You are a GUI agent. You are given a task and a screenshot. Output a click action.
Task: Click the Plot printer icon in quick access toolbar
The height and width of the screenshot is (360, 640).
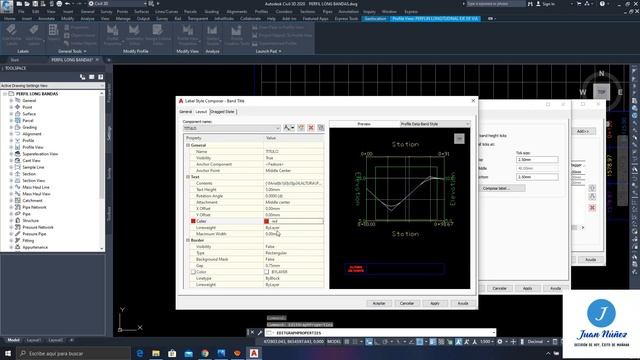pyautogui.click(x=59, y=4)
